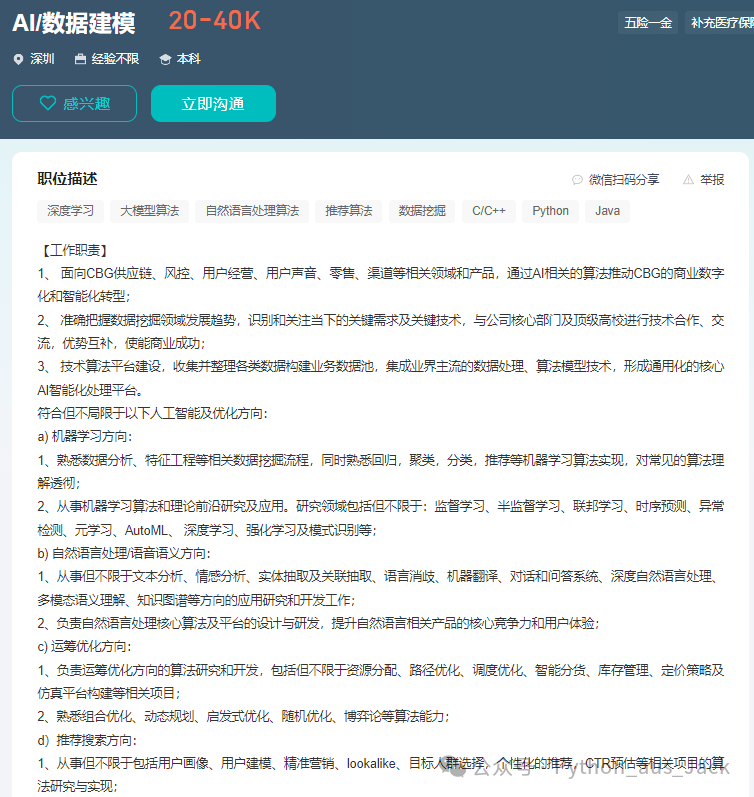Screen dimensions: 754x797
Task: Select the 数据挖掘 skill tag
Action: [422, 211]
